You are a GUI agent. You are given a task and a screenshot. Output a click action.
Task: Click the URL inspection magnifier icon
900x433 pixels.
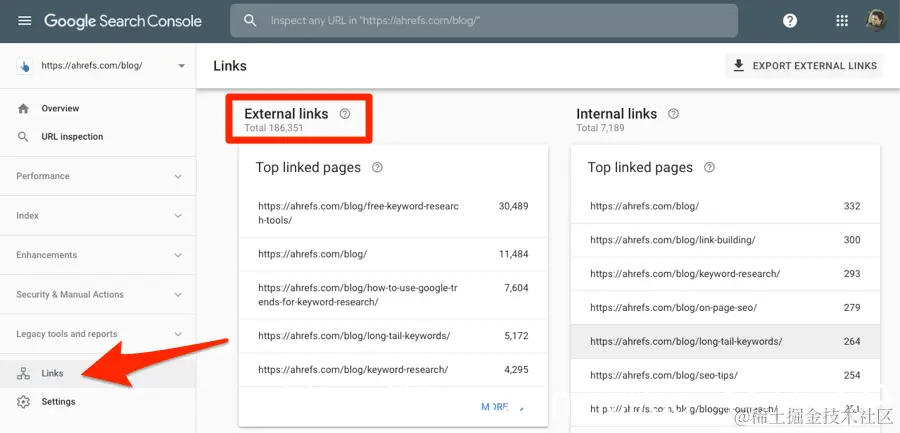coord(23,137)
